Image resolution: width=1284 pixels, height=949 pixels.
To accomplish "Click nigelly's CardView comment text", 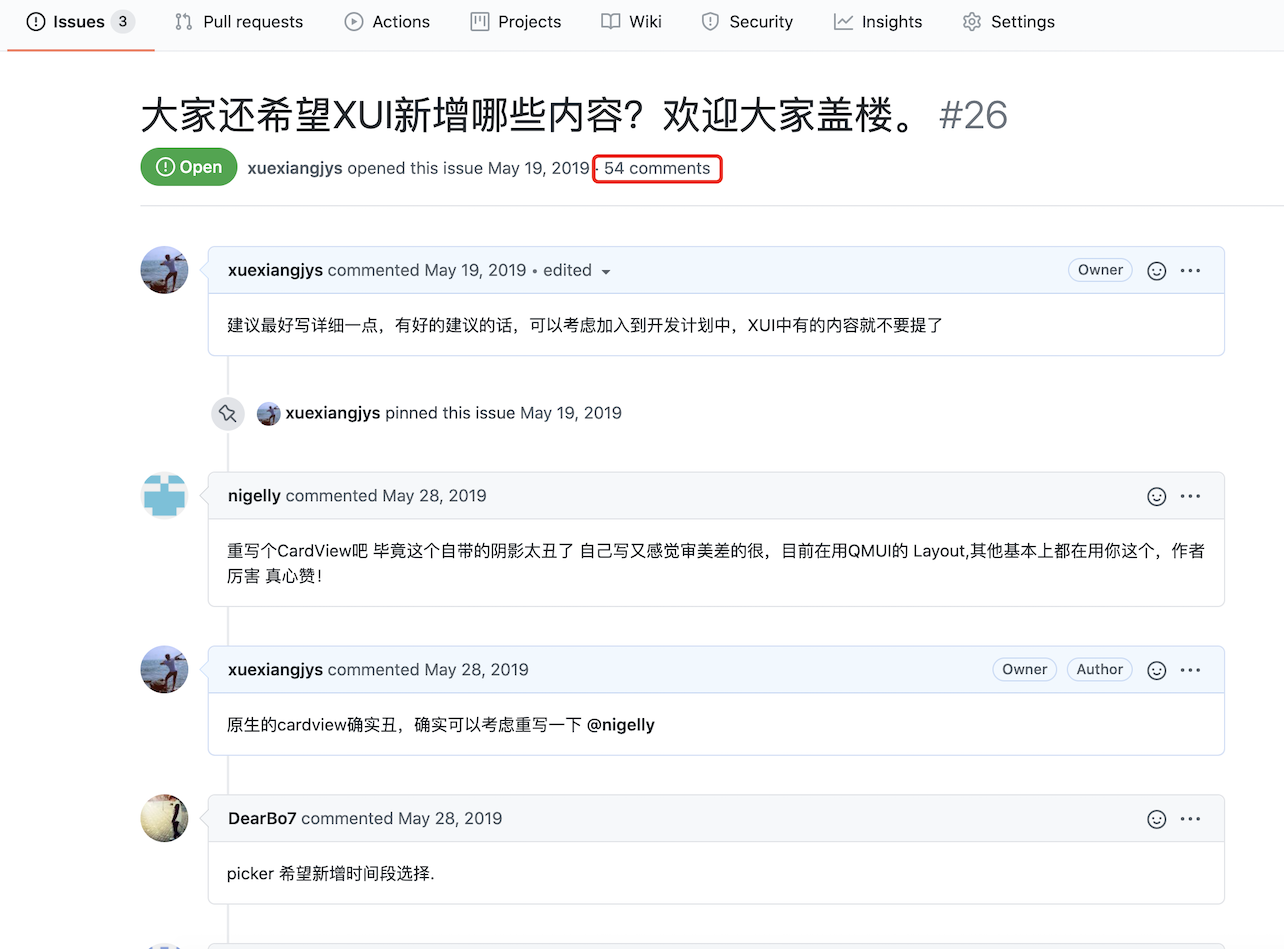I will click(716, 564).
